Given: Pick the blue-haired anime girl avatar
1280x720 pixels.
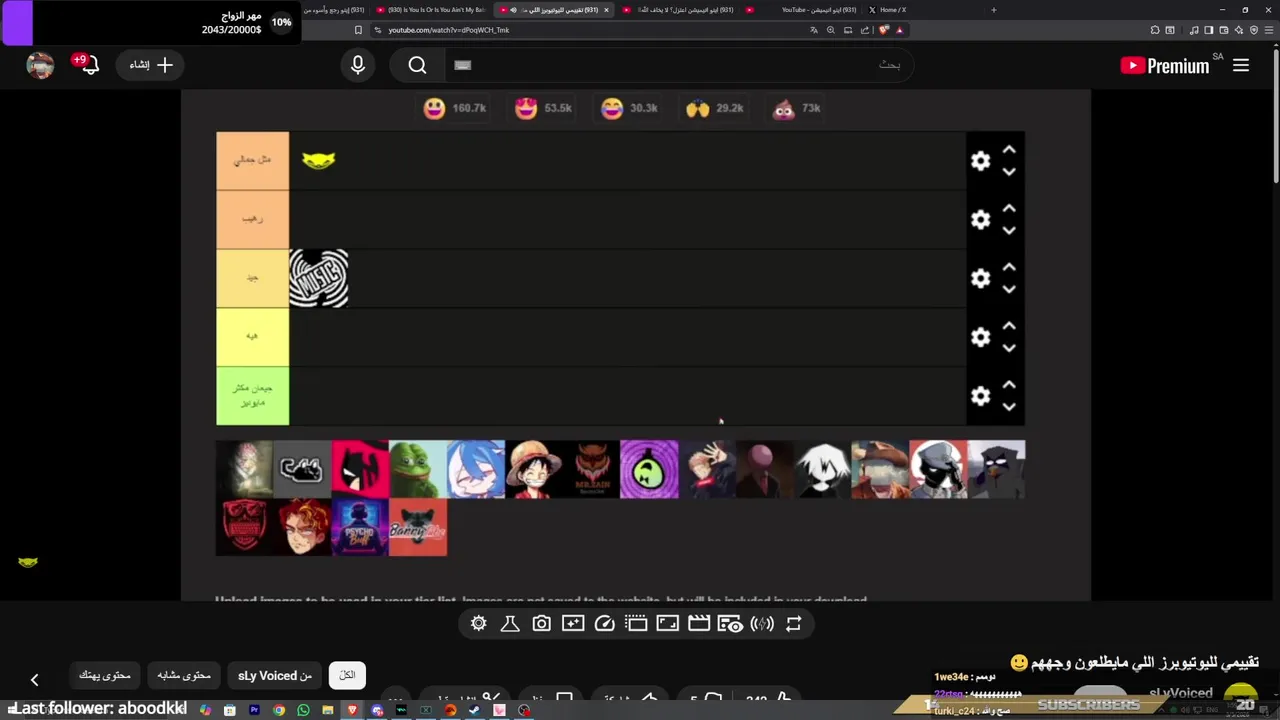Looking at the screenshot, I should [476, 469].
